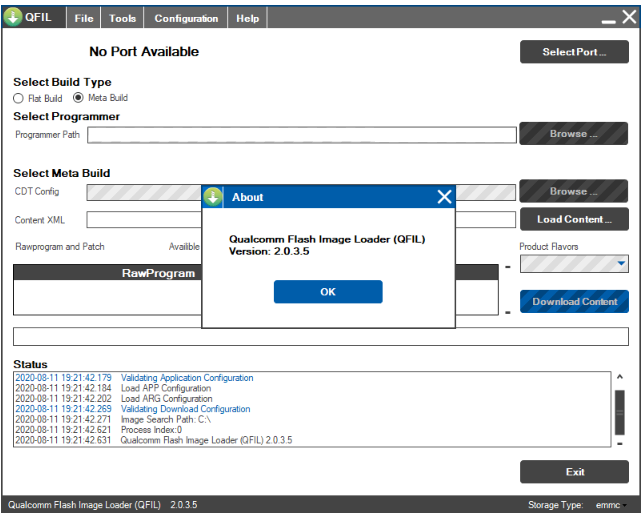641x528 pixels.
Task: Click the Exit button
Action: point(574,472)
